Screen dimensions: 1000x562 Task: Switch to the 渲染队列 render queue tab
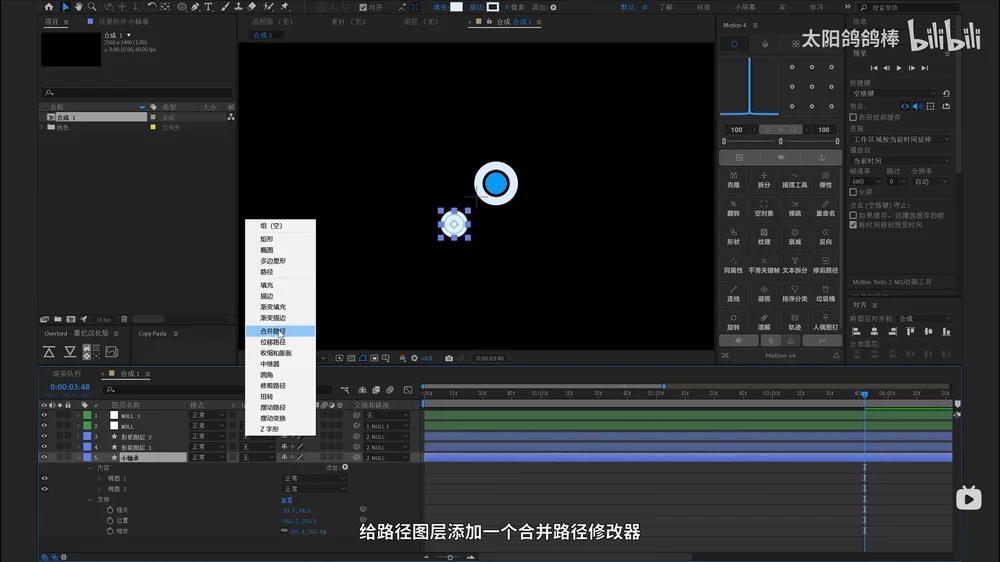(x=67, y=374)
